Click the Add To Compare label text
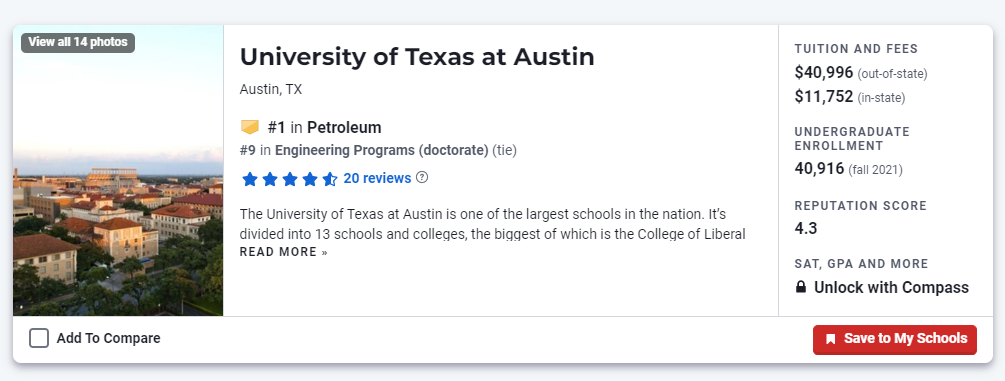This screenshot has width=1005, height=381. coord(108,338)
